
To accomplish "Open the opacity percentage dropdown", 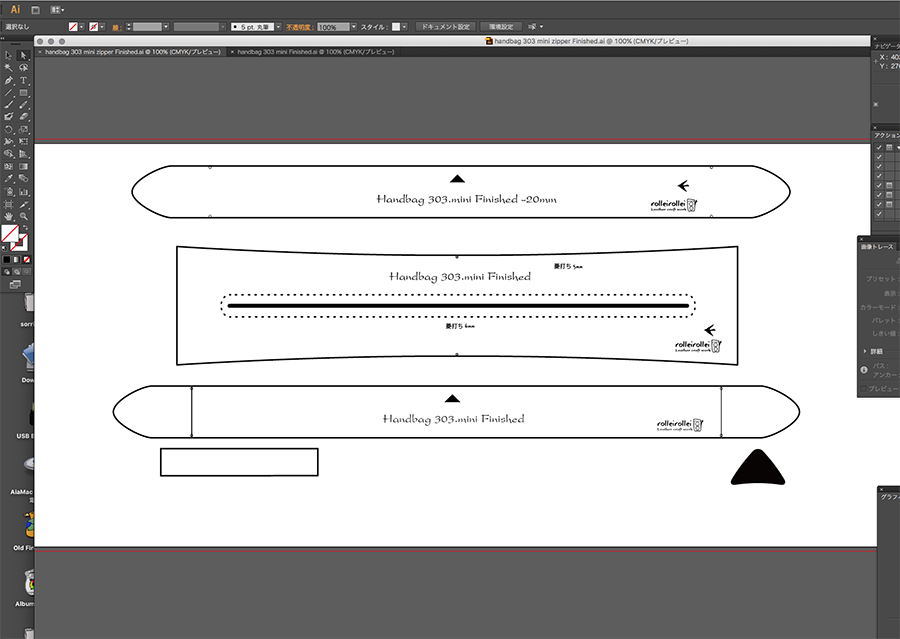I will (x=353, y=26).
